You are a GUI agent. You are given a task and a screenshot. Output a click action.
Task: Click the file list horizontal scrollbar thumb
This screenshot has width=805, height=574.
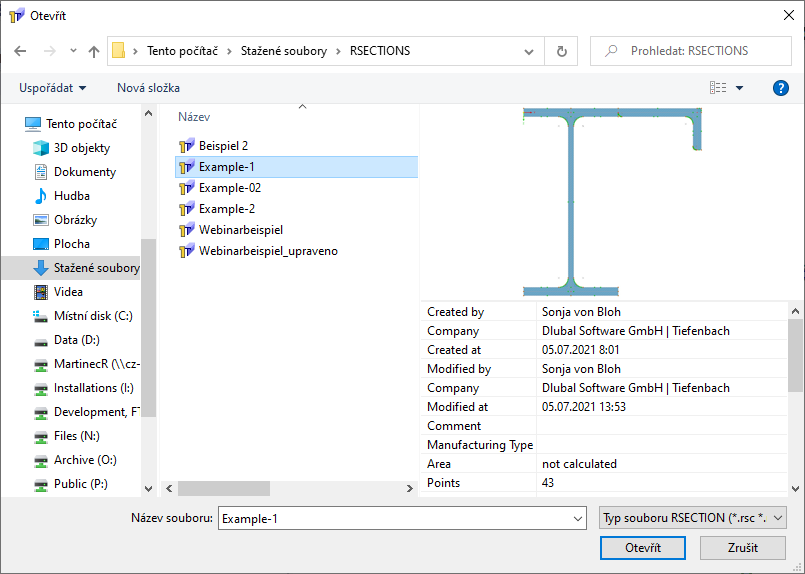click(224, 489)
